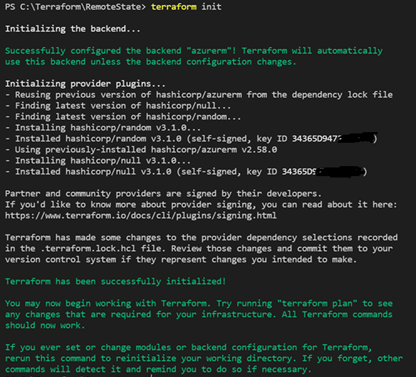This screenshot has width=416, height=377.
Task: Click 'any changes that are required for your infrastructure' line
Action: [199, 314]
